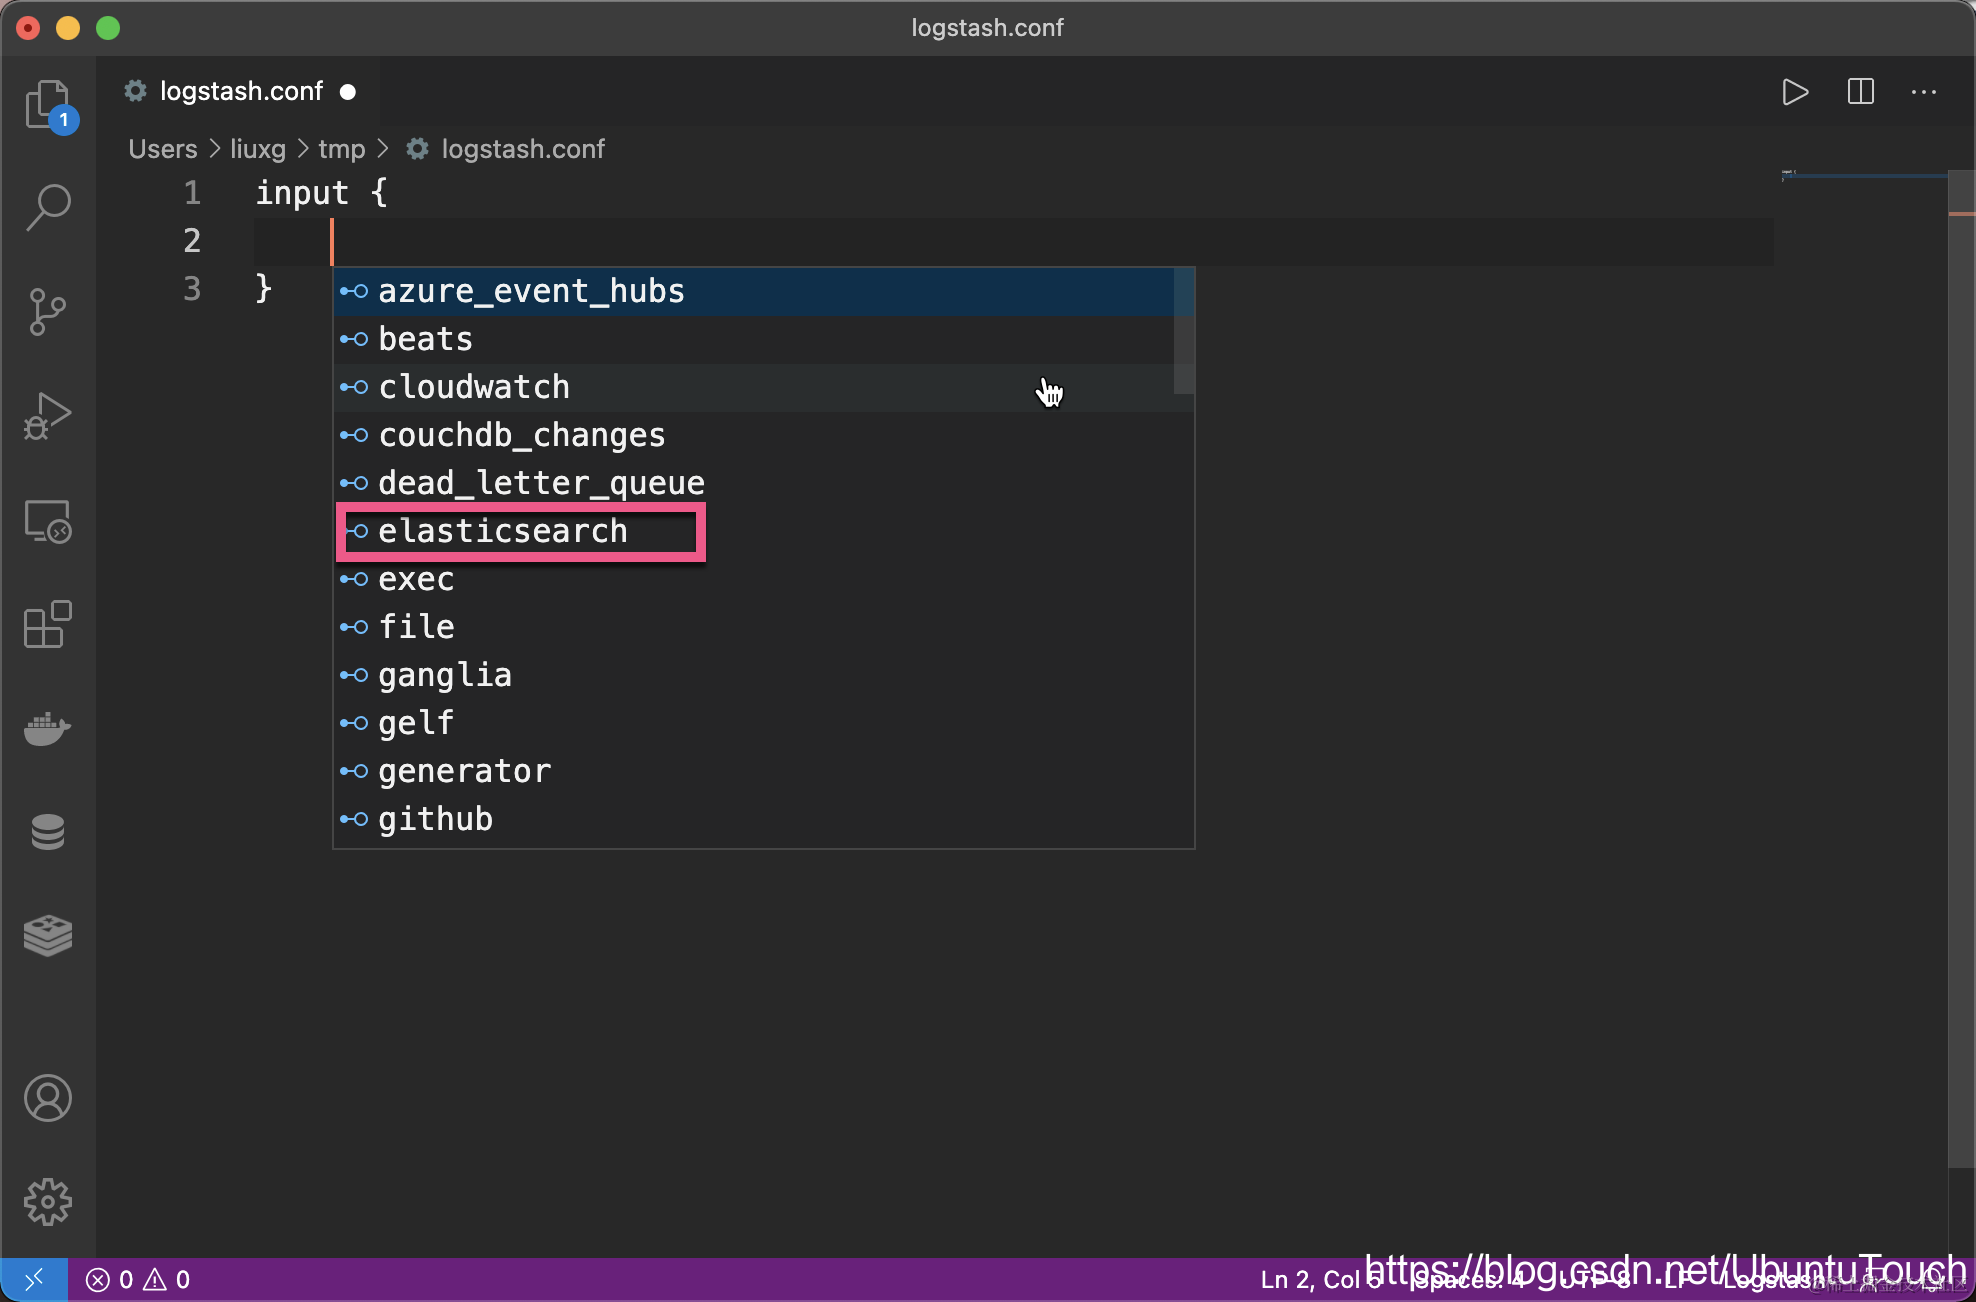Open the errors and warnings status indicator

(138, 1280)
